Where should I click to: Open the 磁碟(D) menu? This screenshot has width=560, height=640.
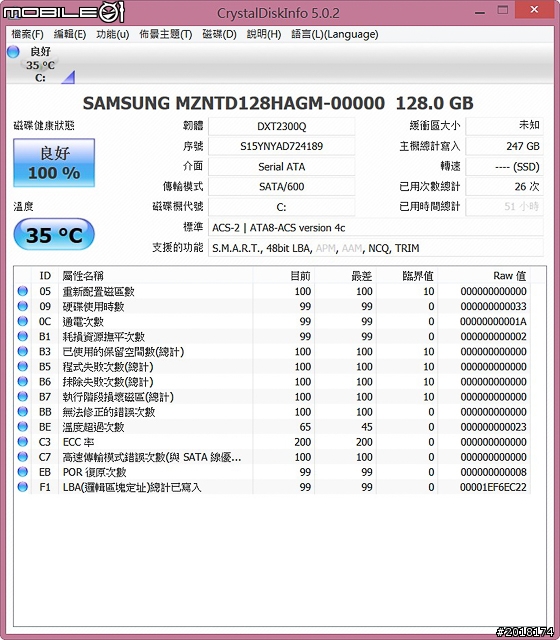[220, 34]
